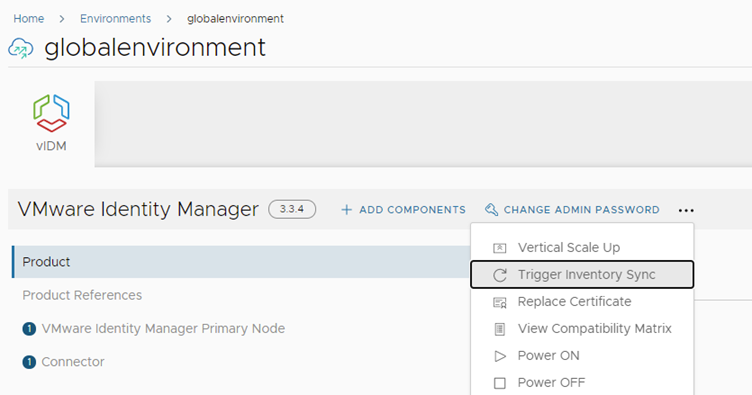Click the vIDM label under the logo

pos(51,146)
